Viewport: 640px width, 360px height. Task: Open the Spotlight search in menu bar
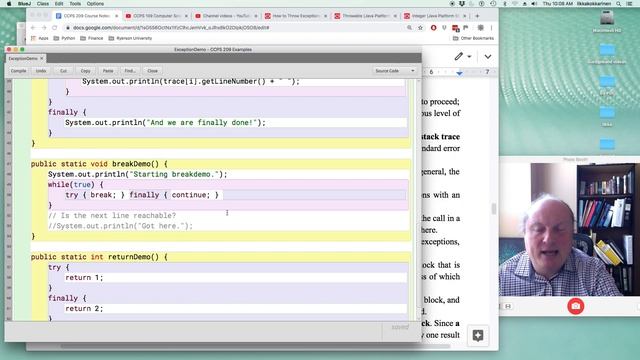(619, 4)
